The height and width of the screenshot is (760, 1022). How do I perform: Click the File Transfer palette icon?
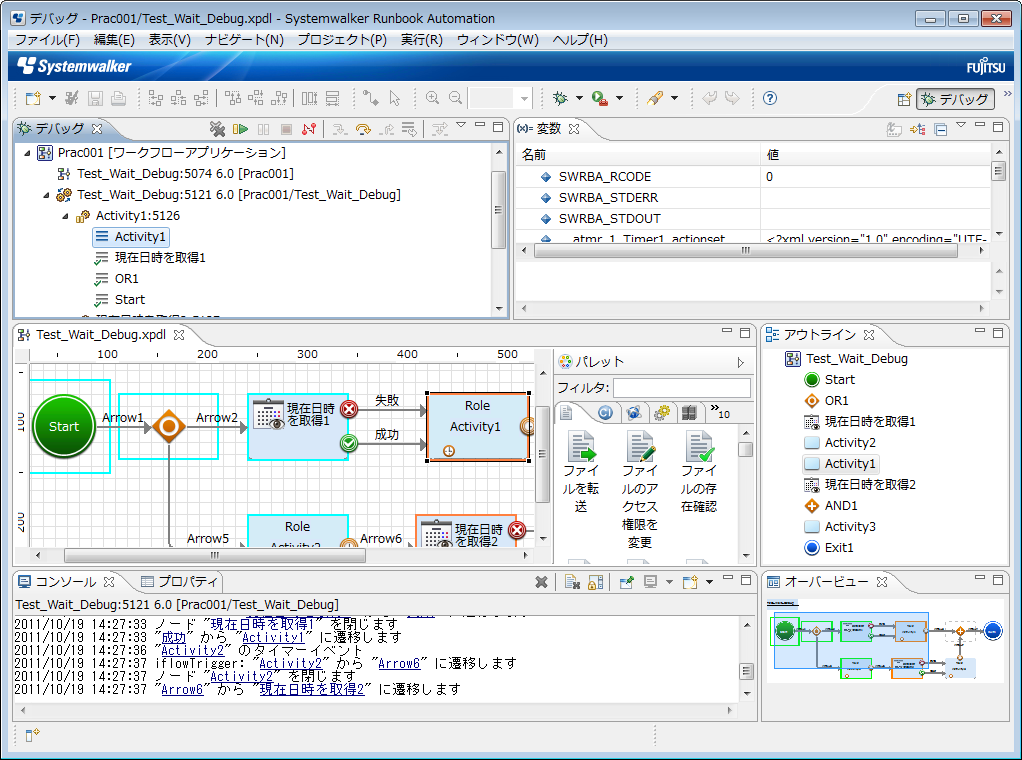[x=581, y=473]
